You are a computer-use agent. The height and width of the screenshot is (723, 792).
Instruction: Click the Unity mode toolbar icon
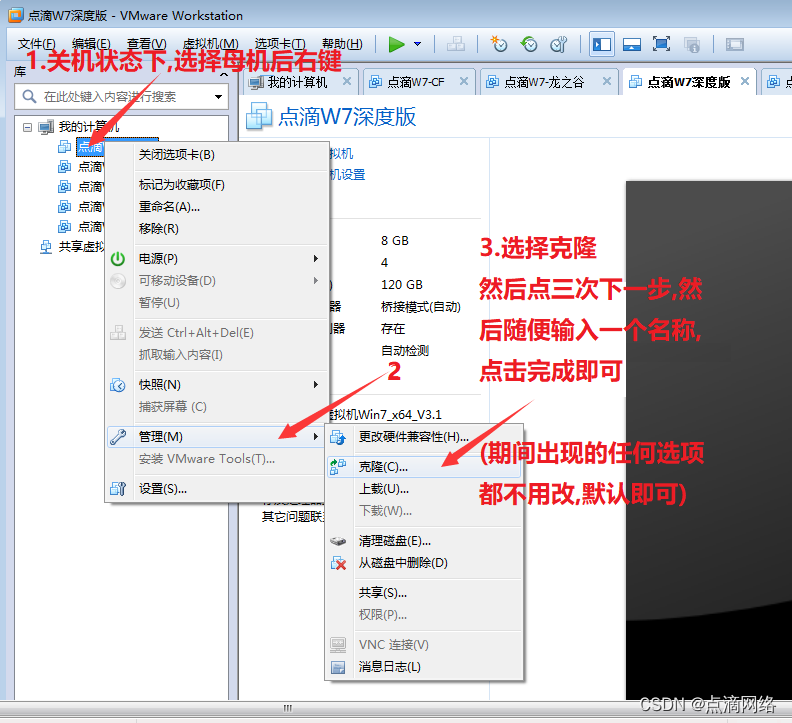point(691,44)
